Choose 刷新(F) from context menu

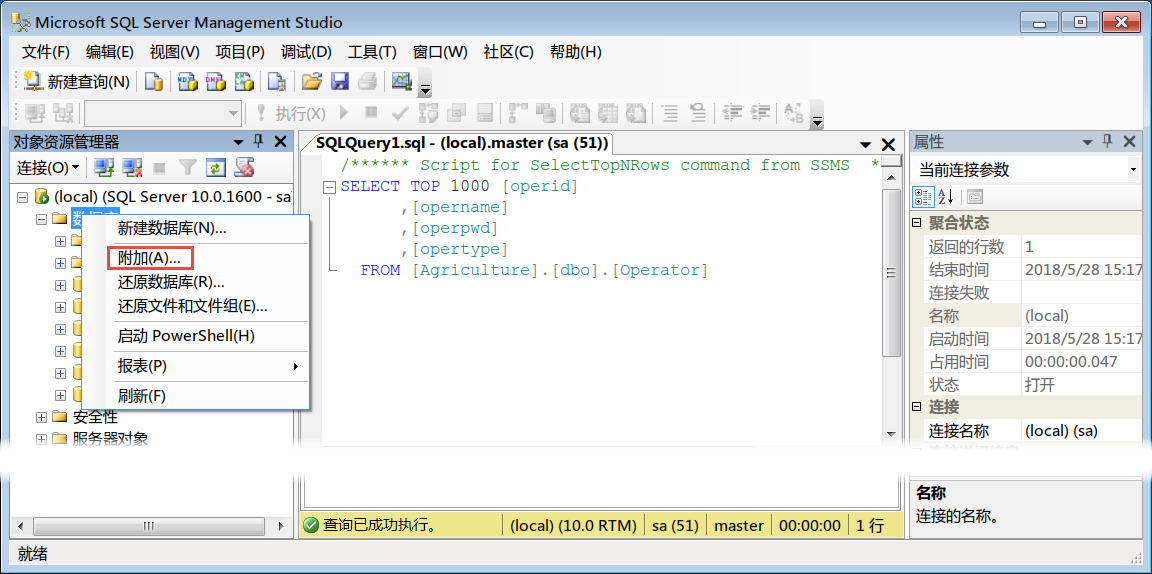(x=195, y=396)
